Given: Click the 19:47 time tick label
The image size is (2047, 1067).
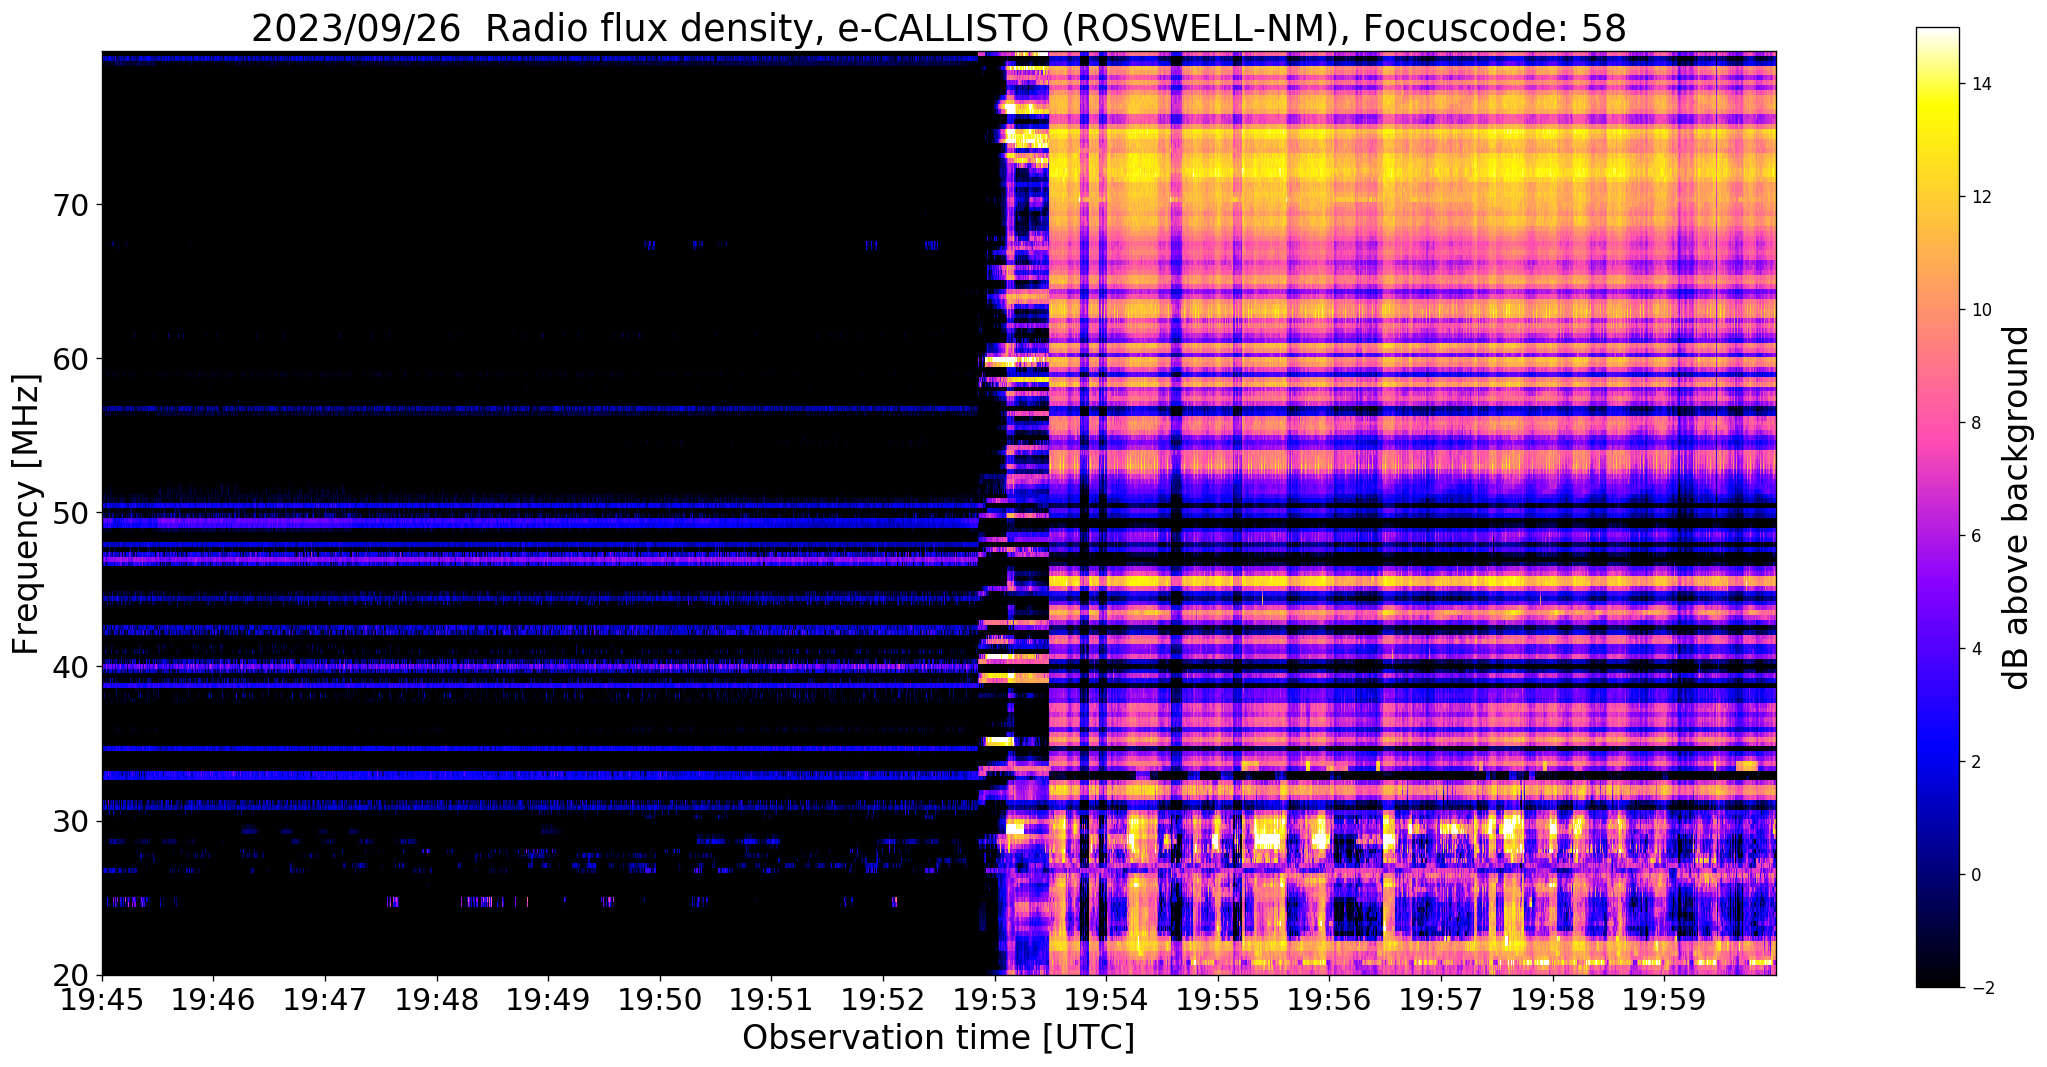Looking at the screenshot, I should click(325, 999).
